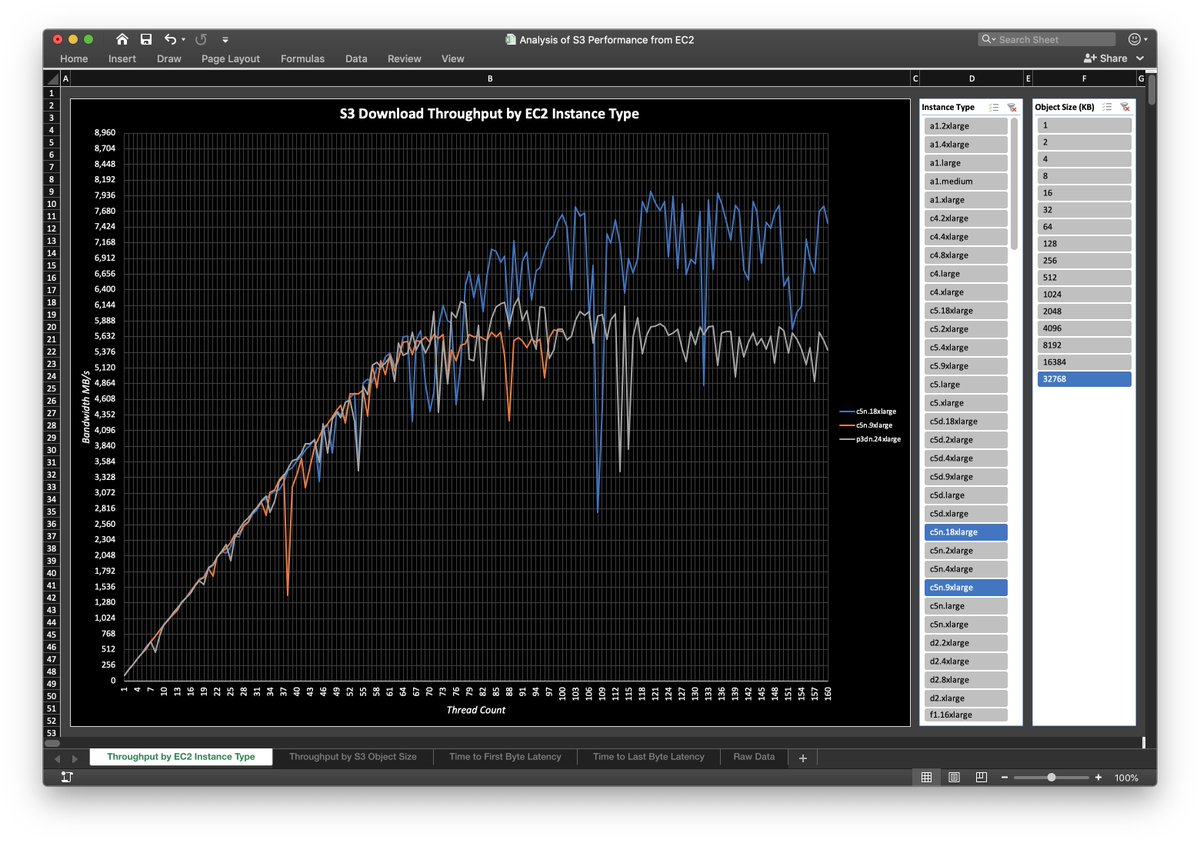Zoom in with the plus button
The height and width of the screenshot is (843, 1200).
tap(1098, 777)
